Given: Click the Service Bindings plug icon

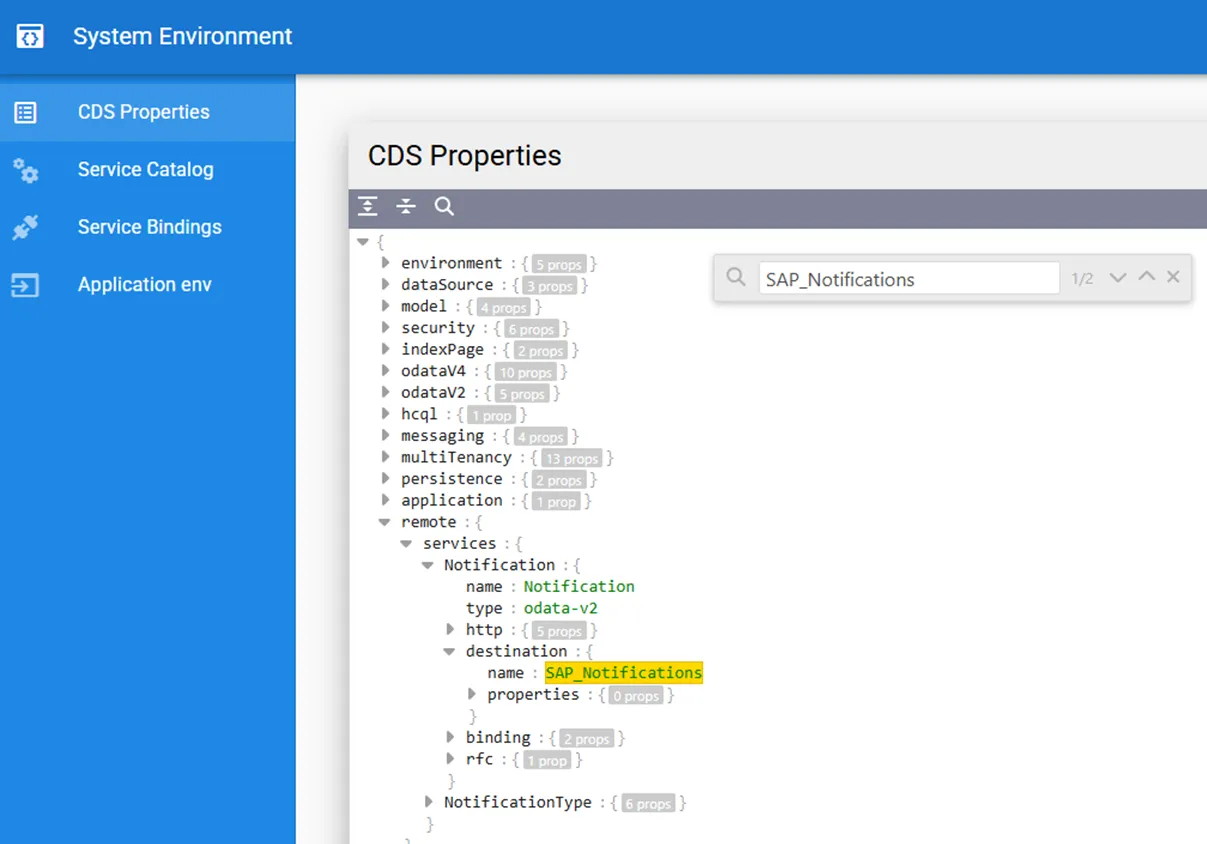Looking at the screenshot, I should click(25, 227).
